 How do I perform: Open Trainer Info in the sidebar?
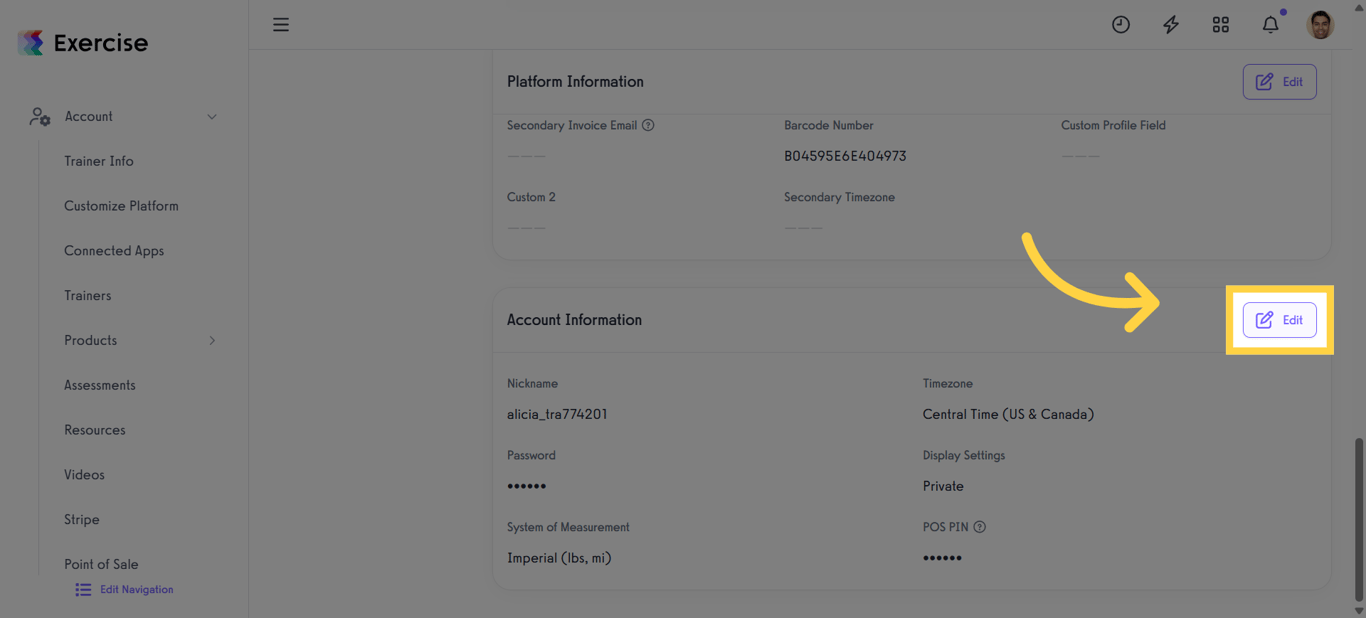99,161
